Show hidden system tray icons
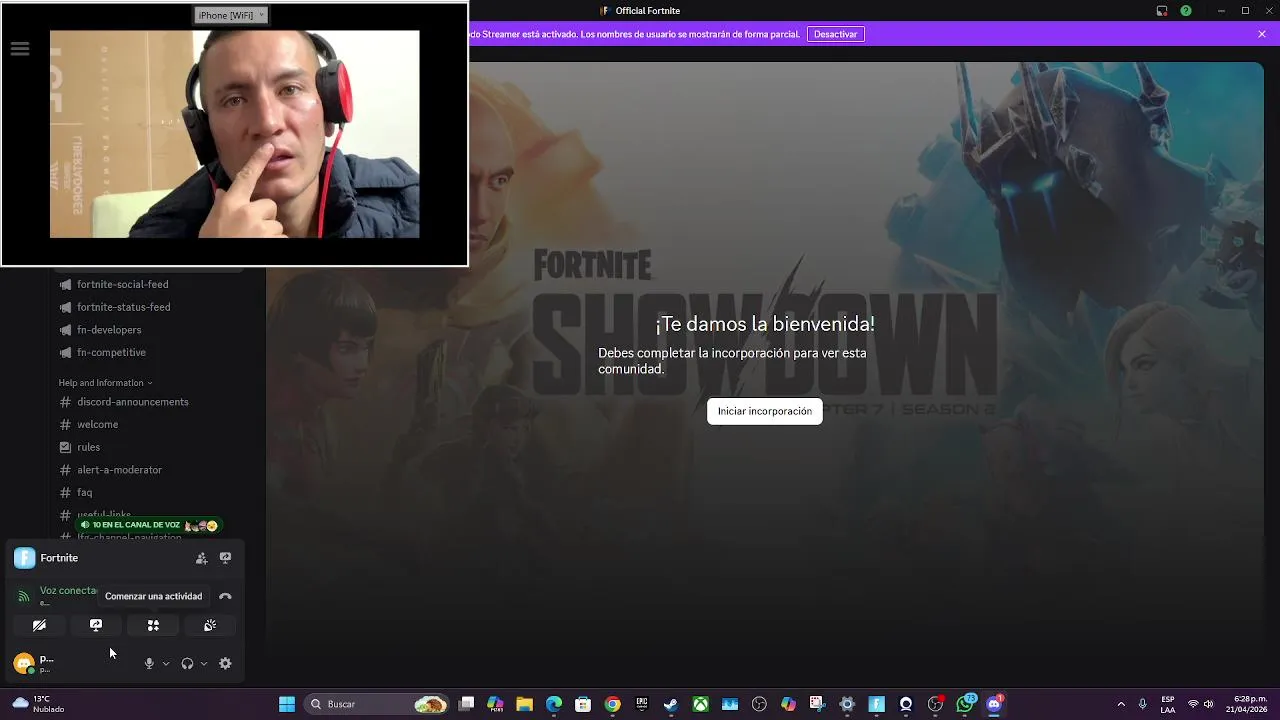This screenshot has height=720, width=1280. pos(1121,704)
